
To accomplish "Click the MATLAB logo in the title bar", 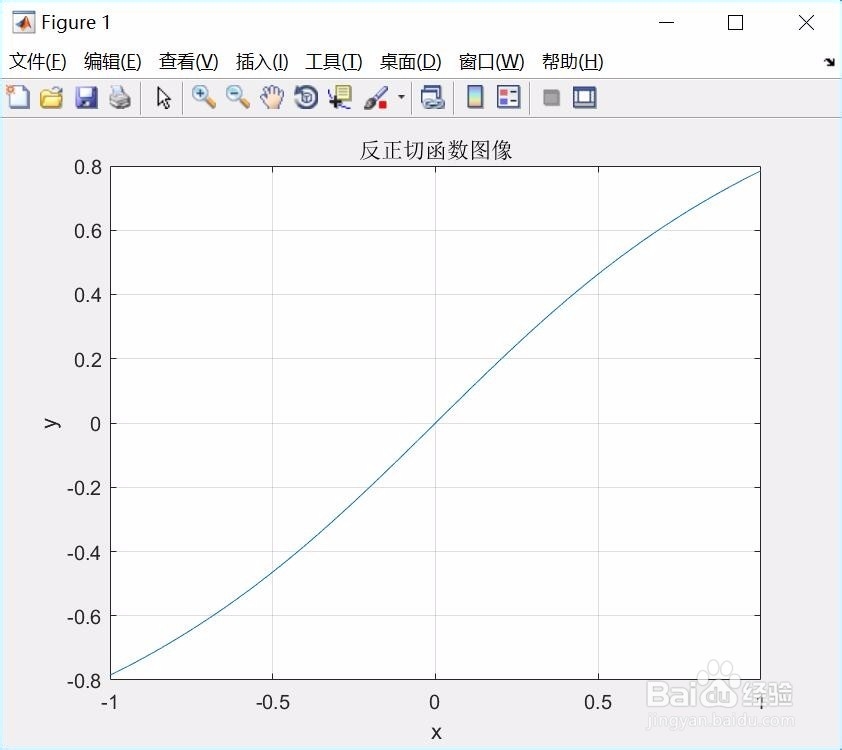I will pyautogui.click(x=24, y=23).
